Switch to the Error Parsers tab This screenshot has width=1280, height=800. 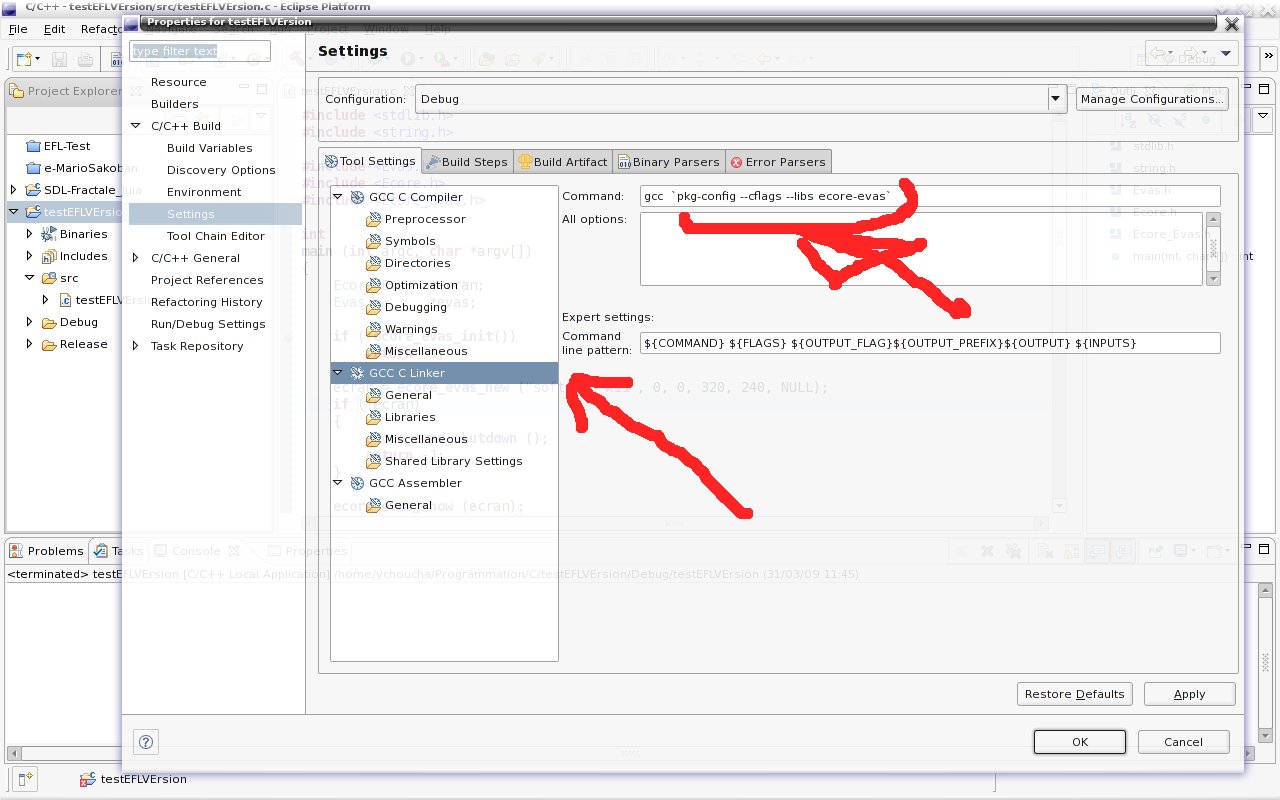[x=778, y=161]
